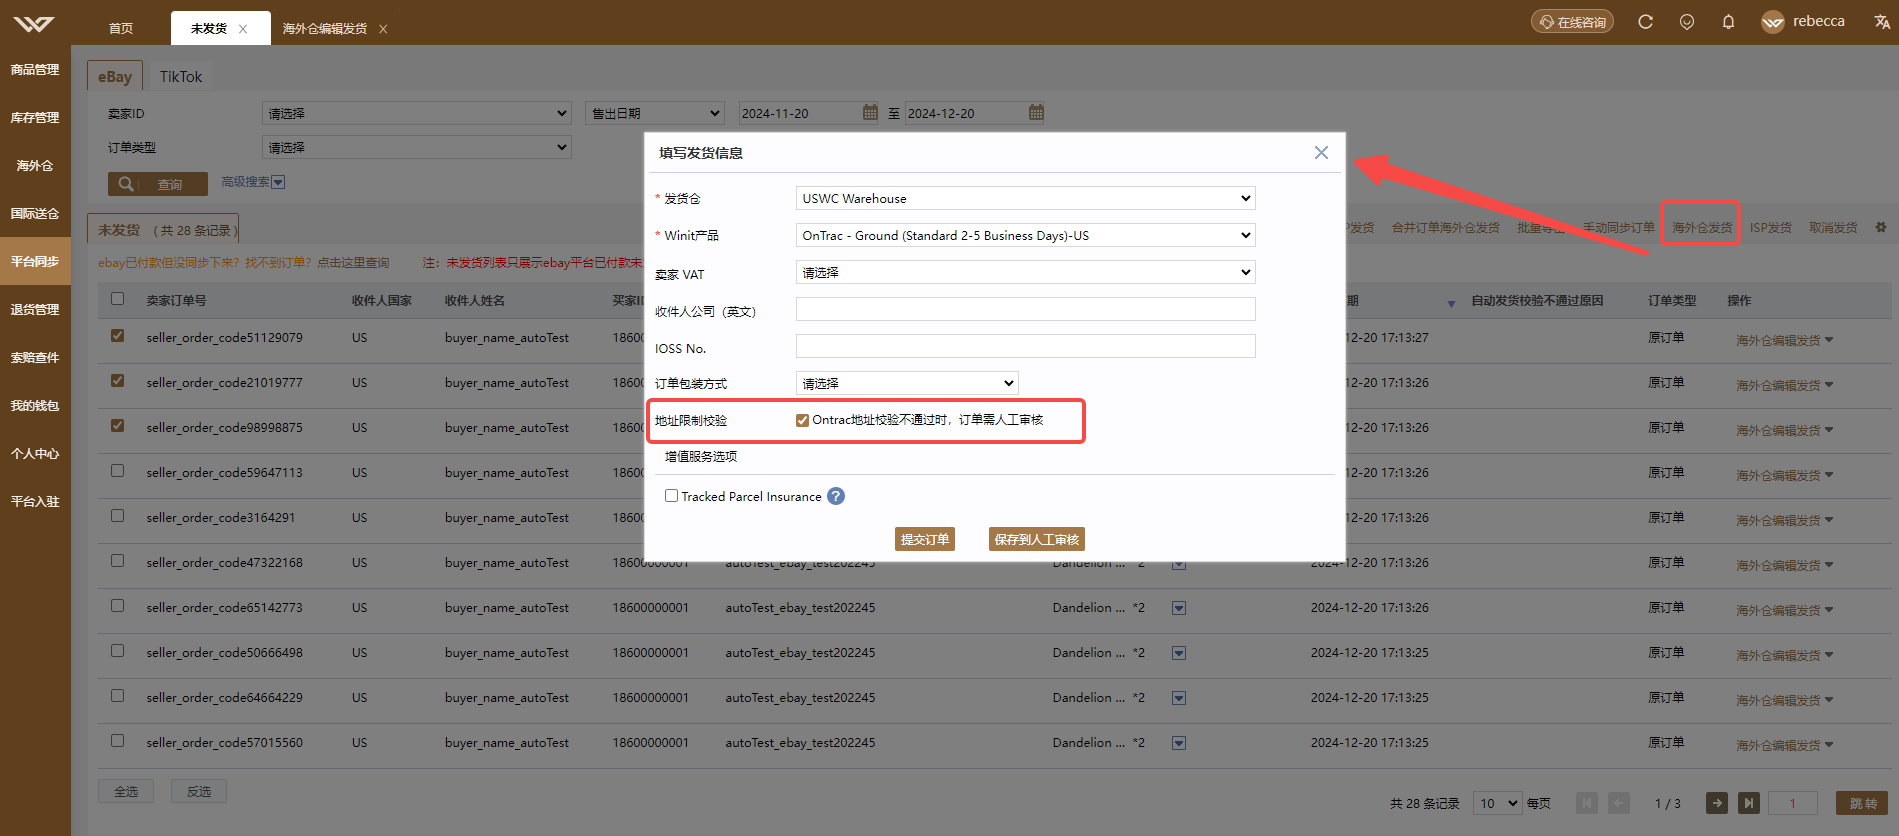This screenshot has width=1899, height=836.
Task: Click the rebecca user avatar
Action: [1773, 22]
